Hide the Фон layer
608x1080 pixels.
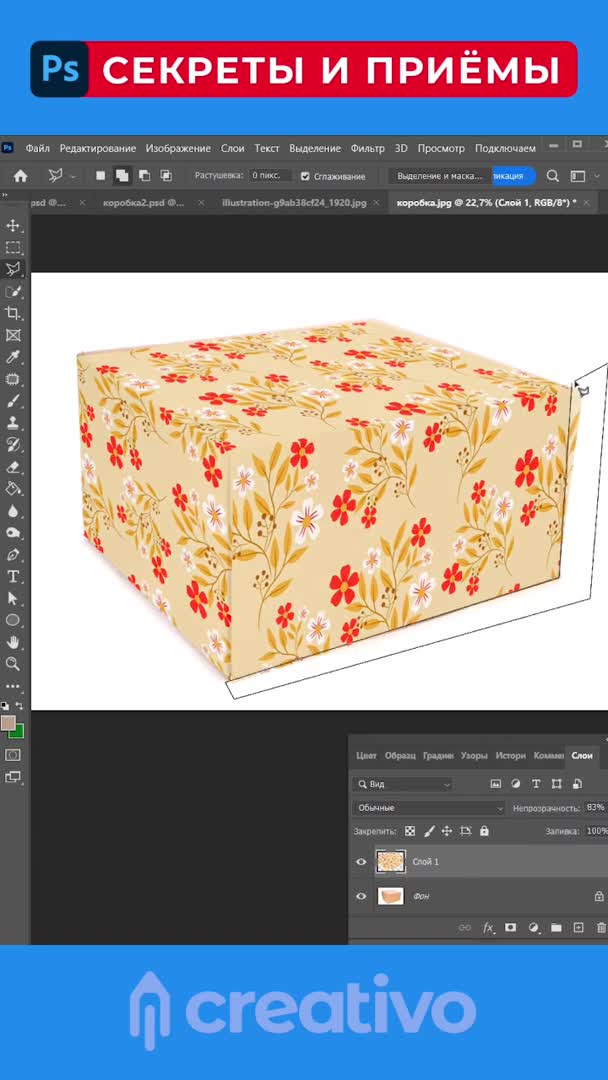[x=361, y=896]
